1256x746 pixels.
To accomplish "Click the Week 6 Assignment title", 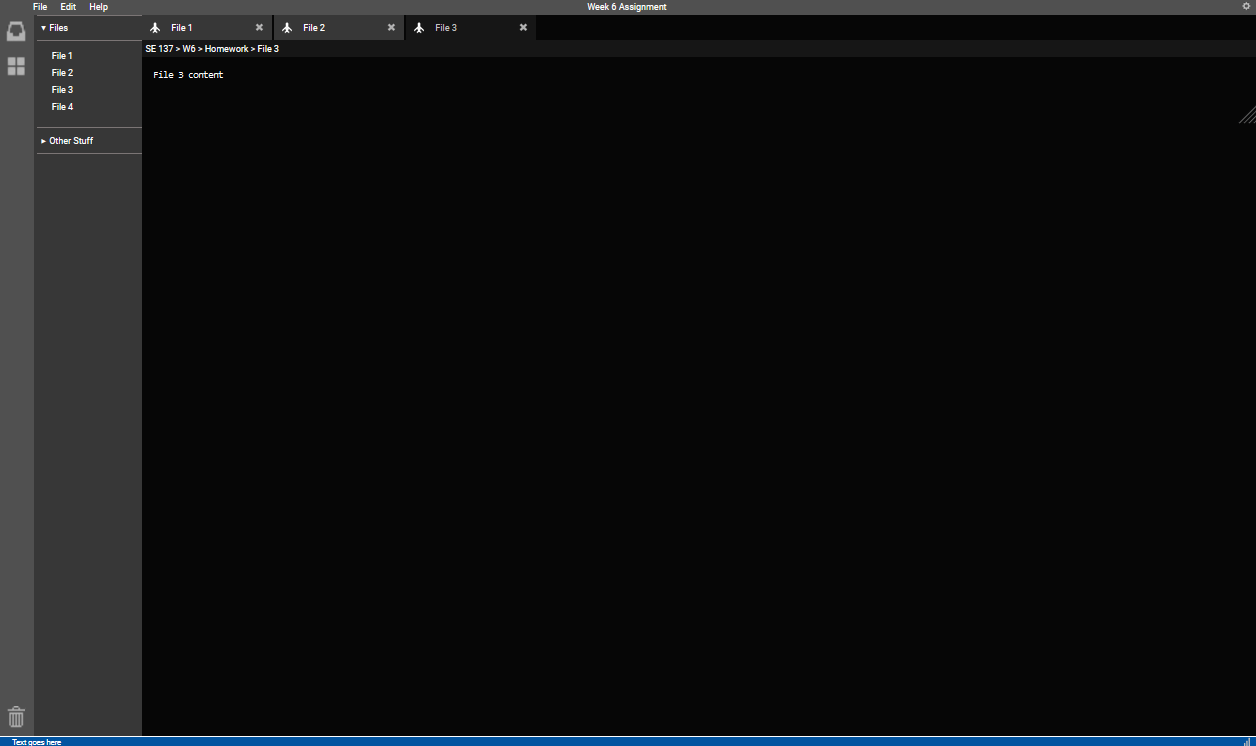I will pyautogui.click(x=627, y=7).
